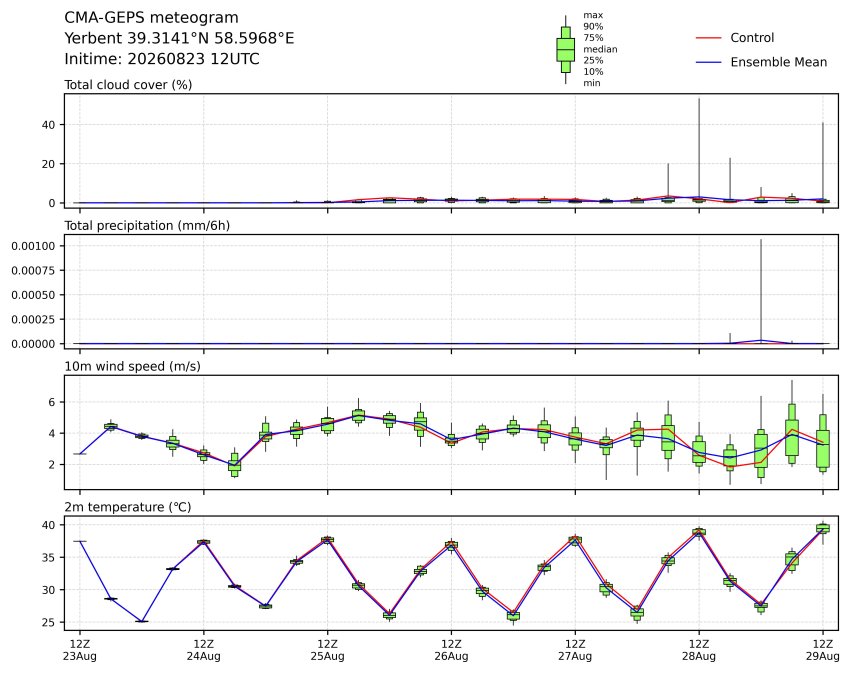Click the red Control legend line sample
Viewport: 851px width, 673px height.
[708, 38]
